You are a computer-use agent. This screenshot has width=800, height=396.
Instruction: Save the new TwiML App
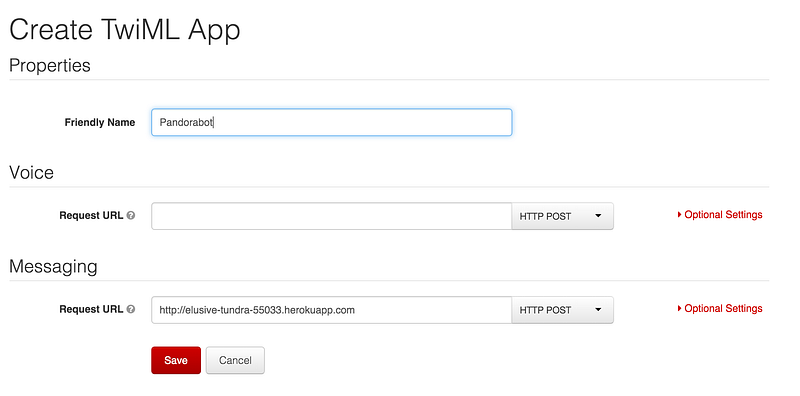pos(176,360)
